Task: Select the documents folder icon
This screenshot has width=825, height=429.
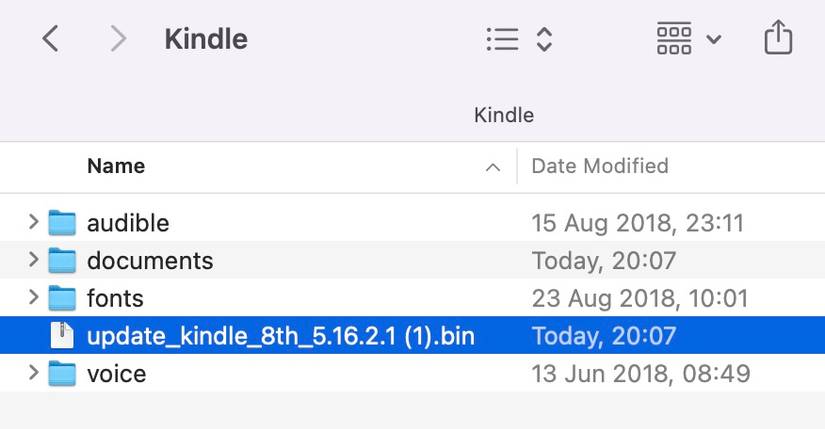Action: click(63, 260)
